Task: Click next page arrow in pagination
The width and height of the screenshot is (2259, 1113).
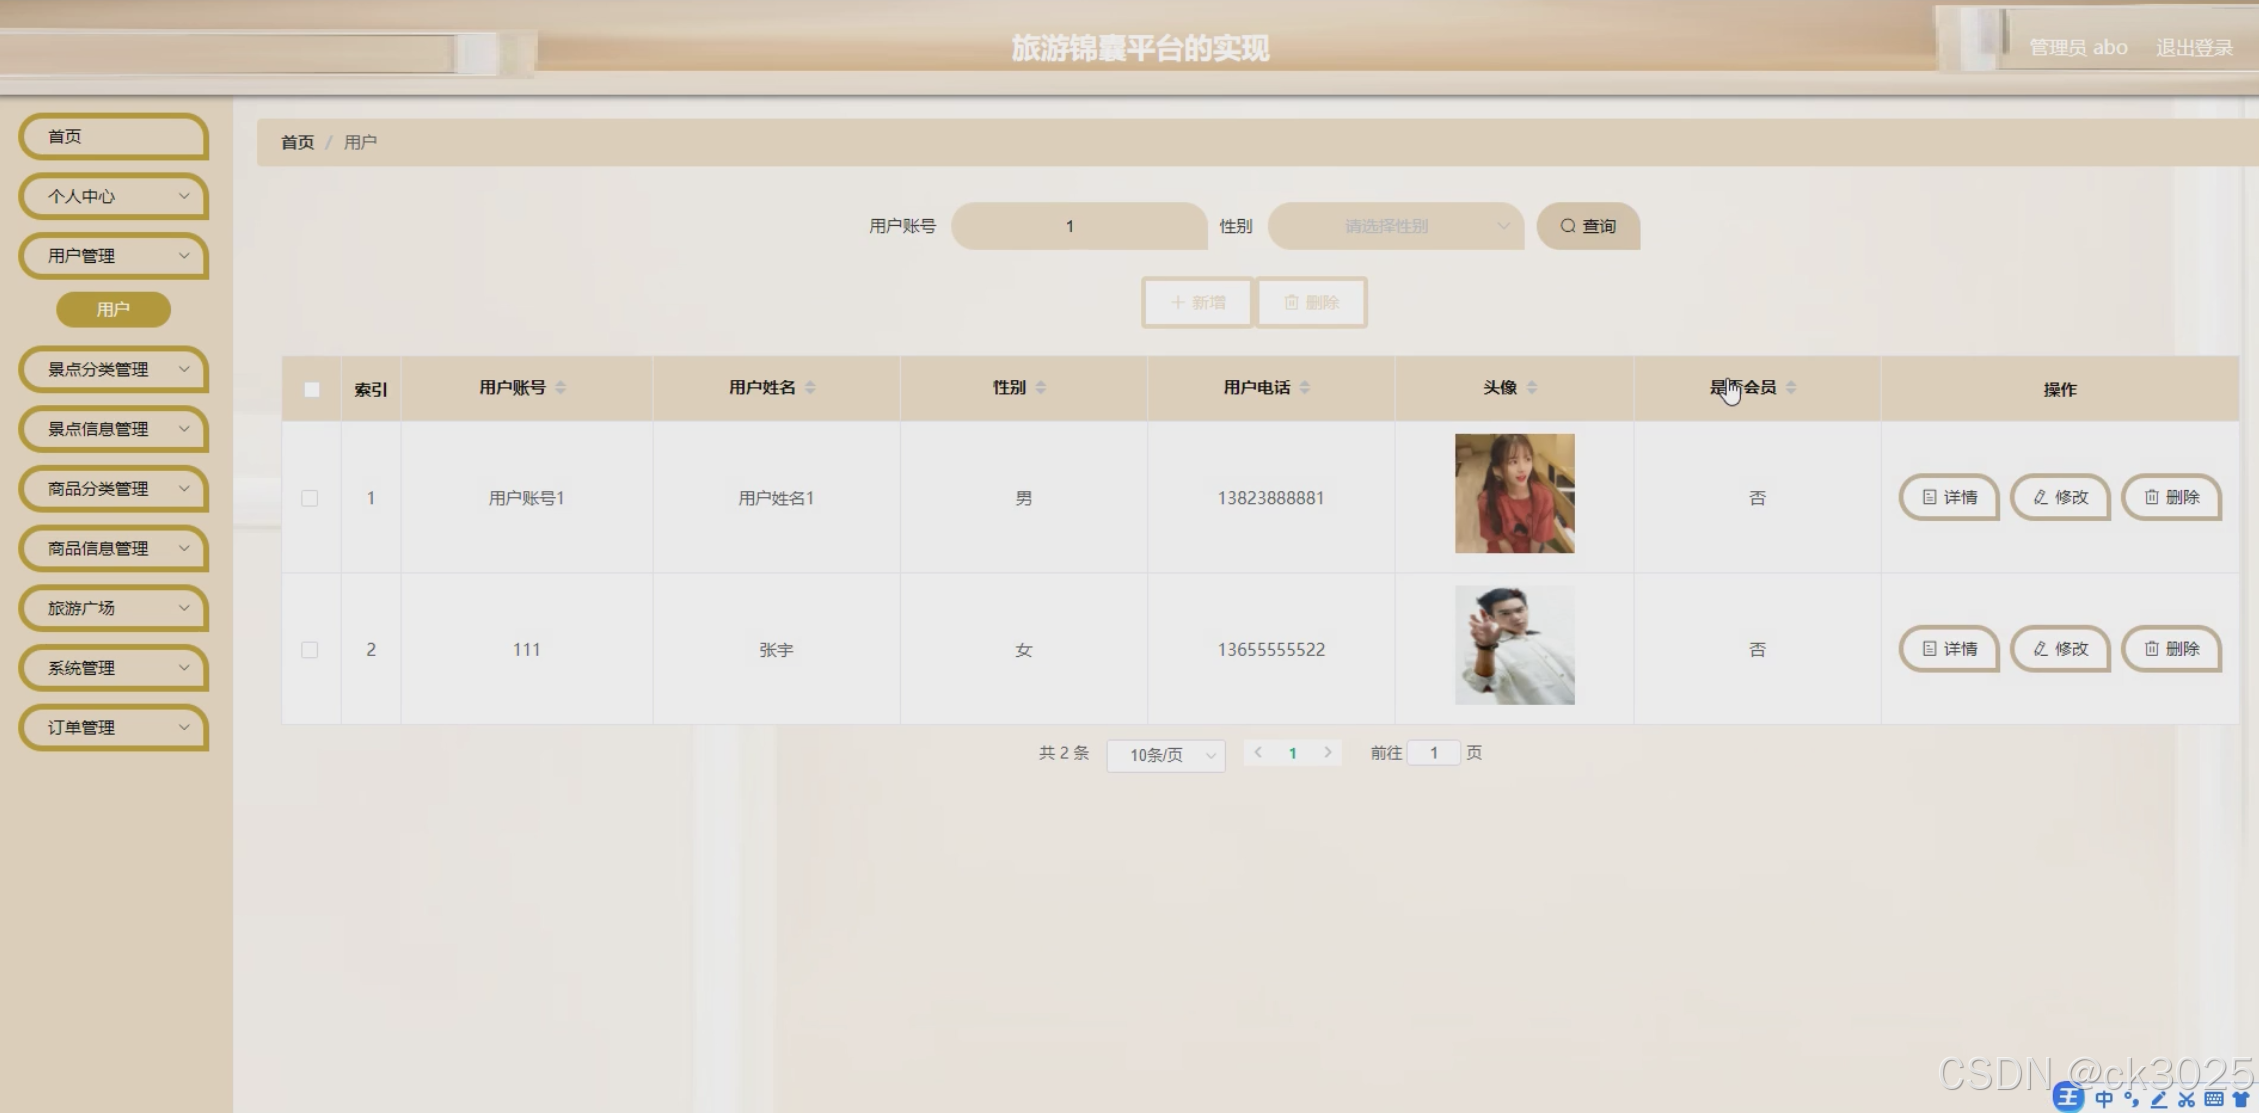Action: [x=1328, y=753]
